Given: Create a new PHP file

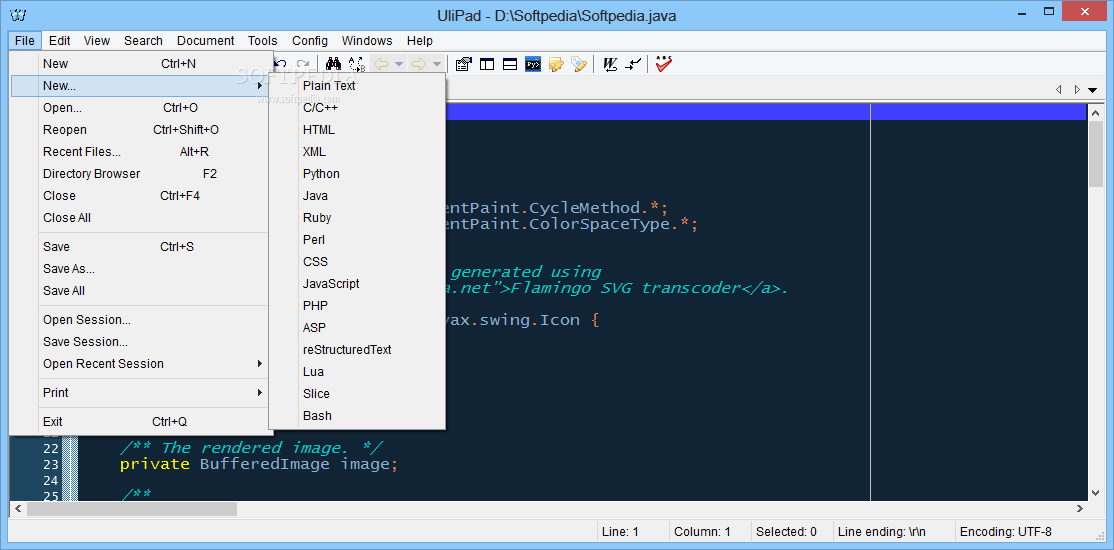Looking at the screenshot, I should [x=357, y=306].
